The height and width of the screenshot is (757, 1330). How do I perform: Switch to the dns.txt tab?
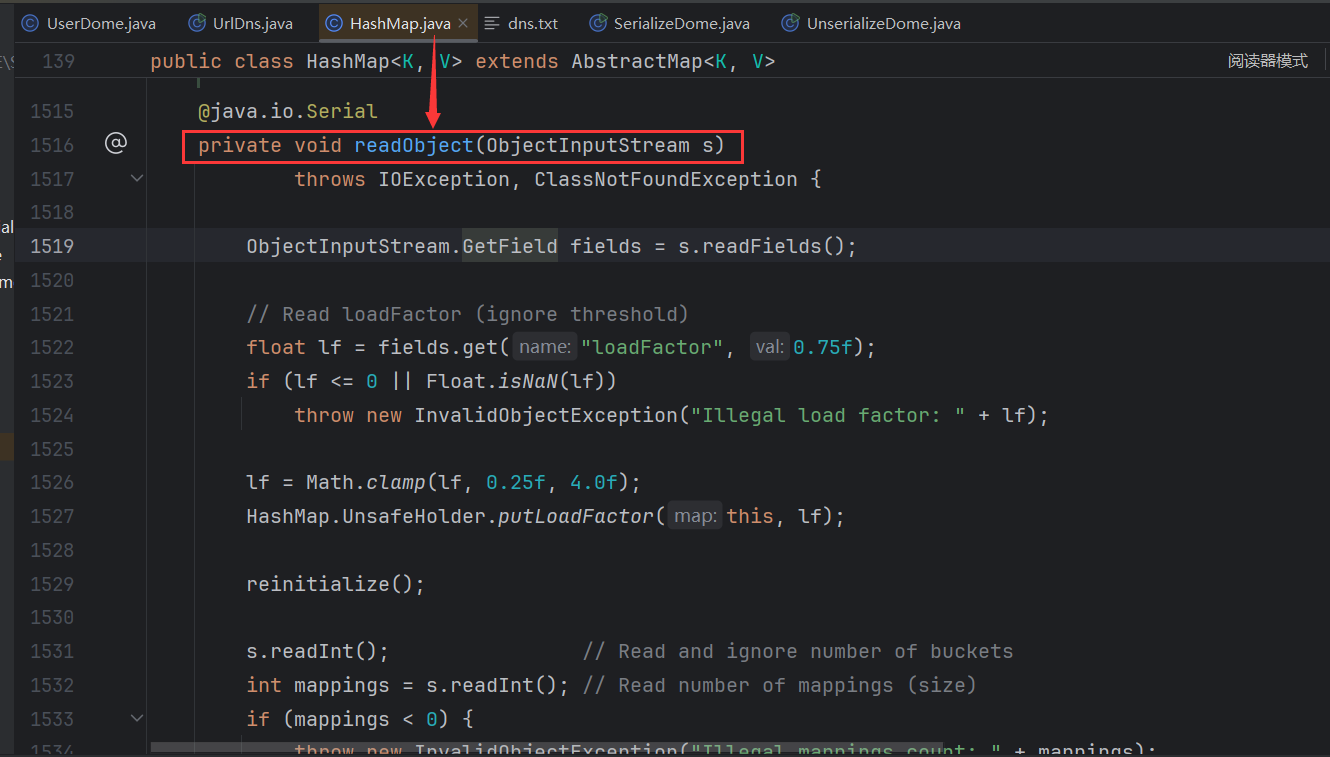[532, 23]
